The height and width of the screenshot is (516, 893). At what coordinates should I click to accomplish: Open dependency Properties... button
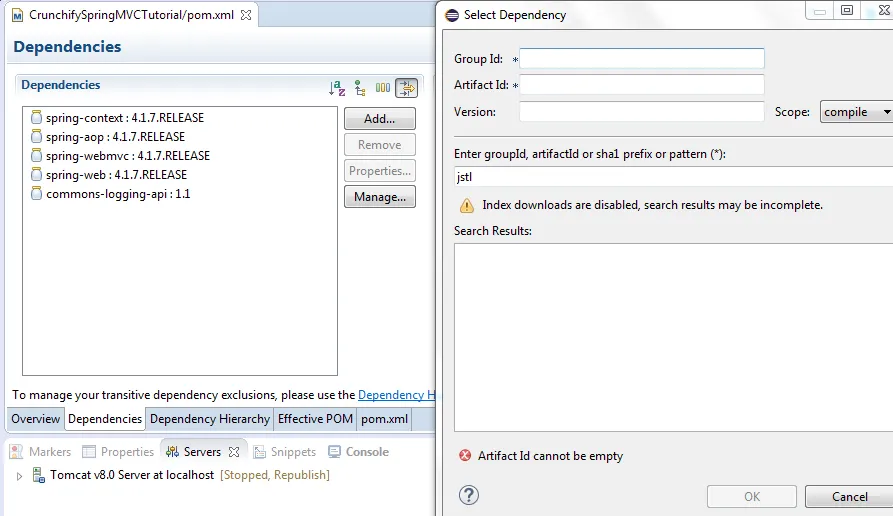[379, 171]
